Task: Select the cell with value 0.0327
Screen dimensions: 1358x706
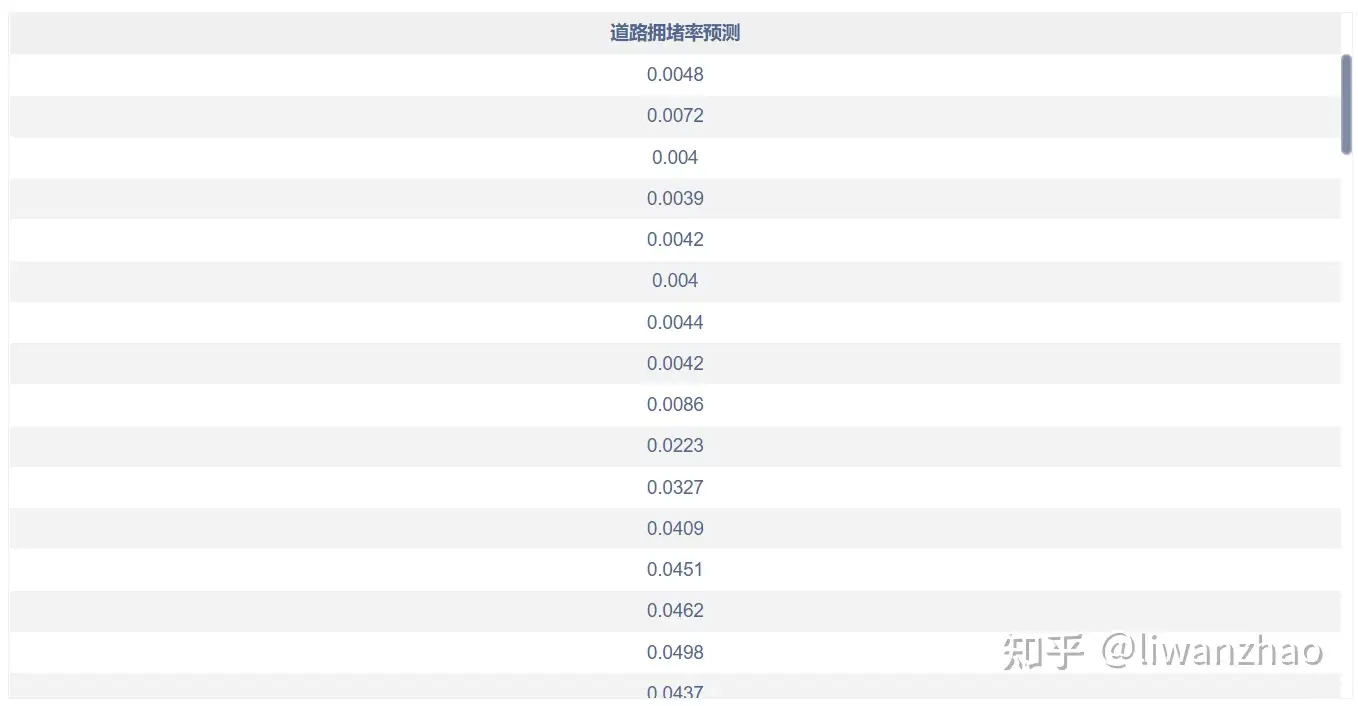Action: pos(675,488)
